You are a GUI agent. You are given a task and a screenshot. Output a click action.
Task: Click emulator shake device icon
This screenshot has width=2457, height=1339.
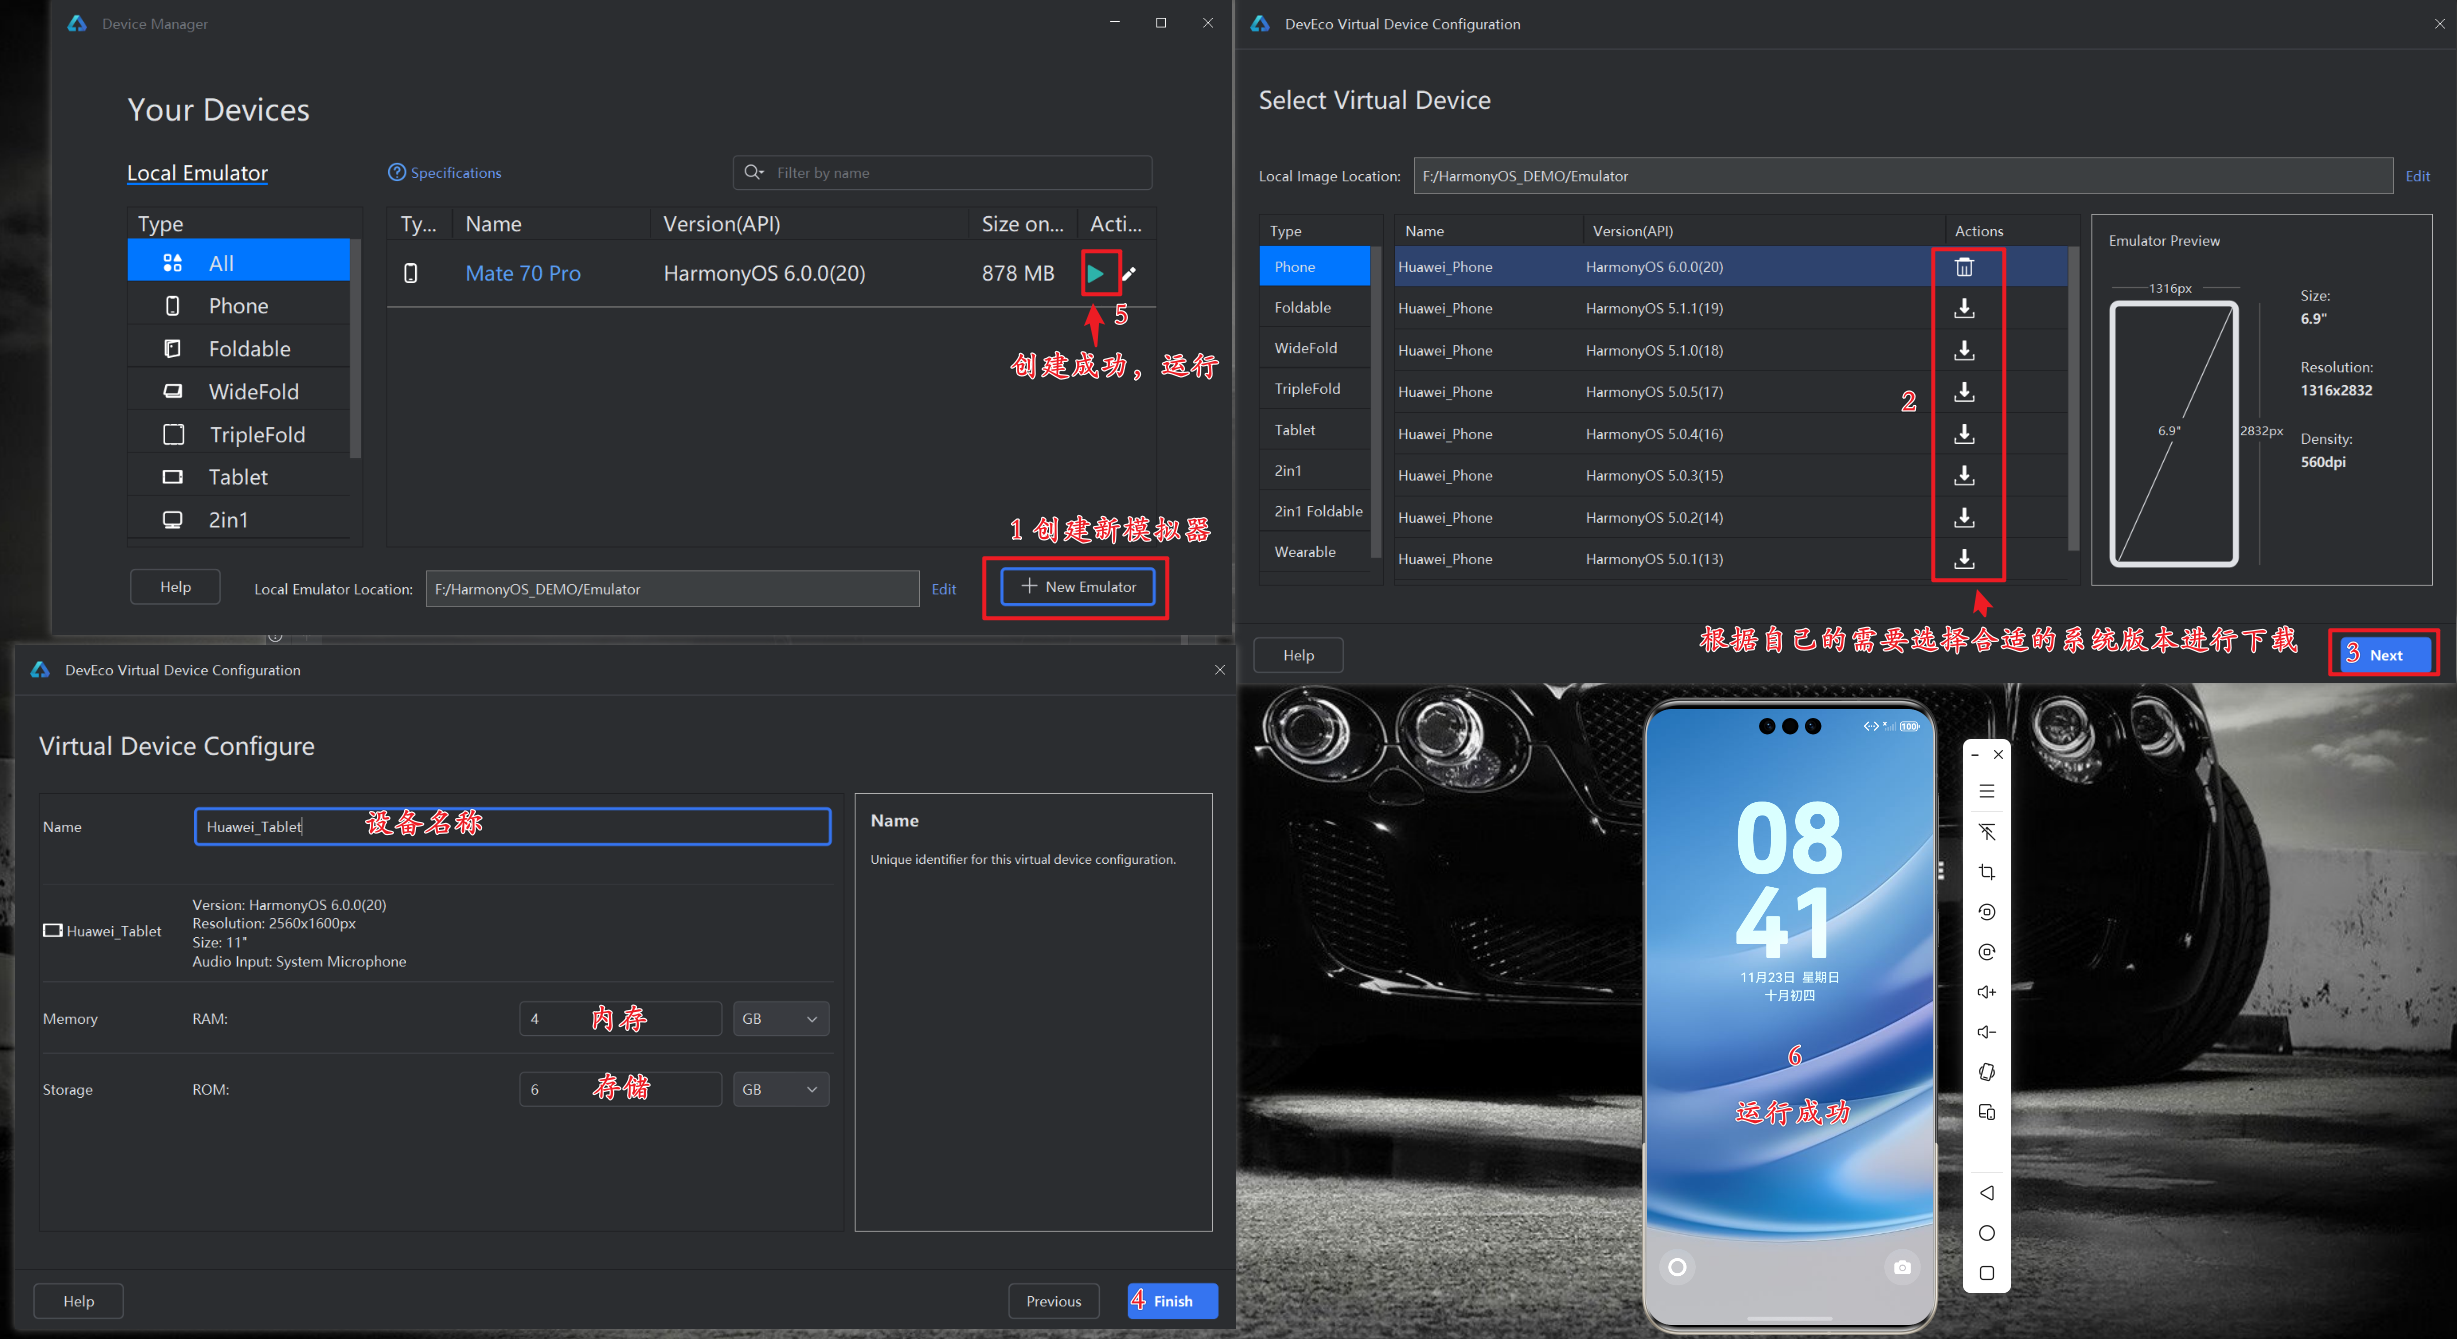click(1986, 1072)
